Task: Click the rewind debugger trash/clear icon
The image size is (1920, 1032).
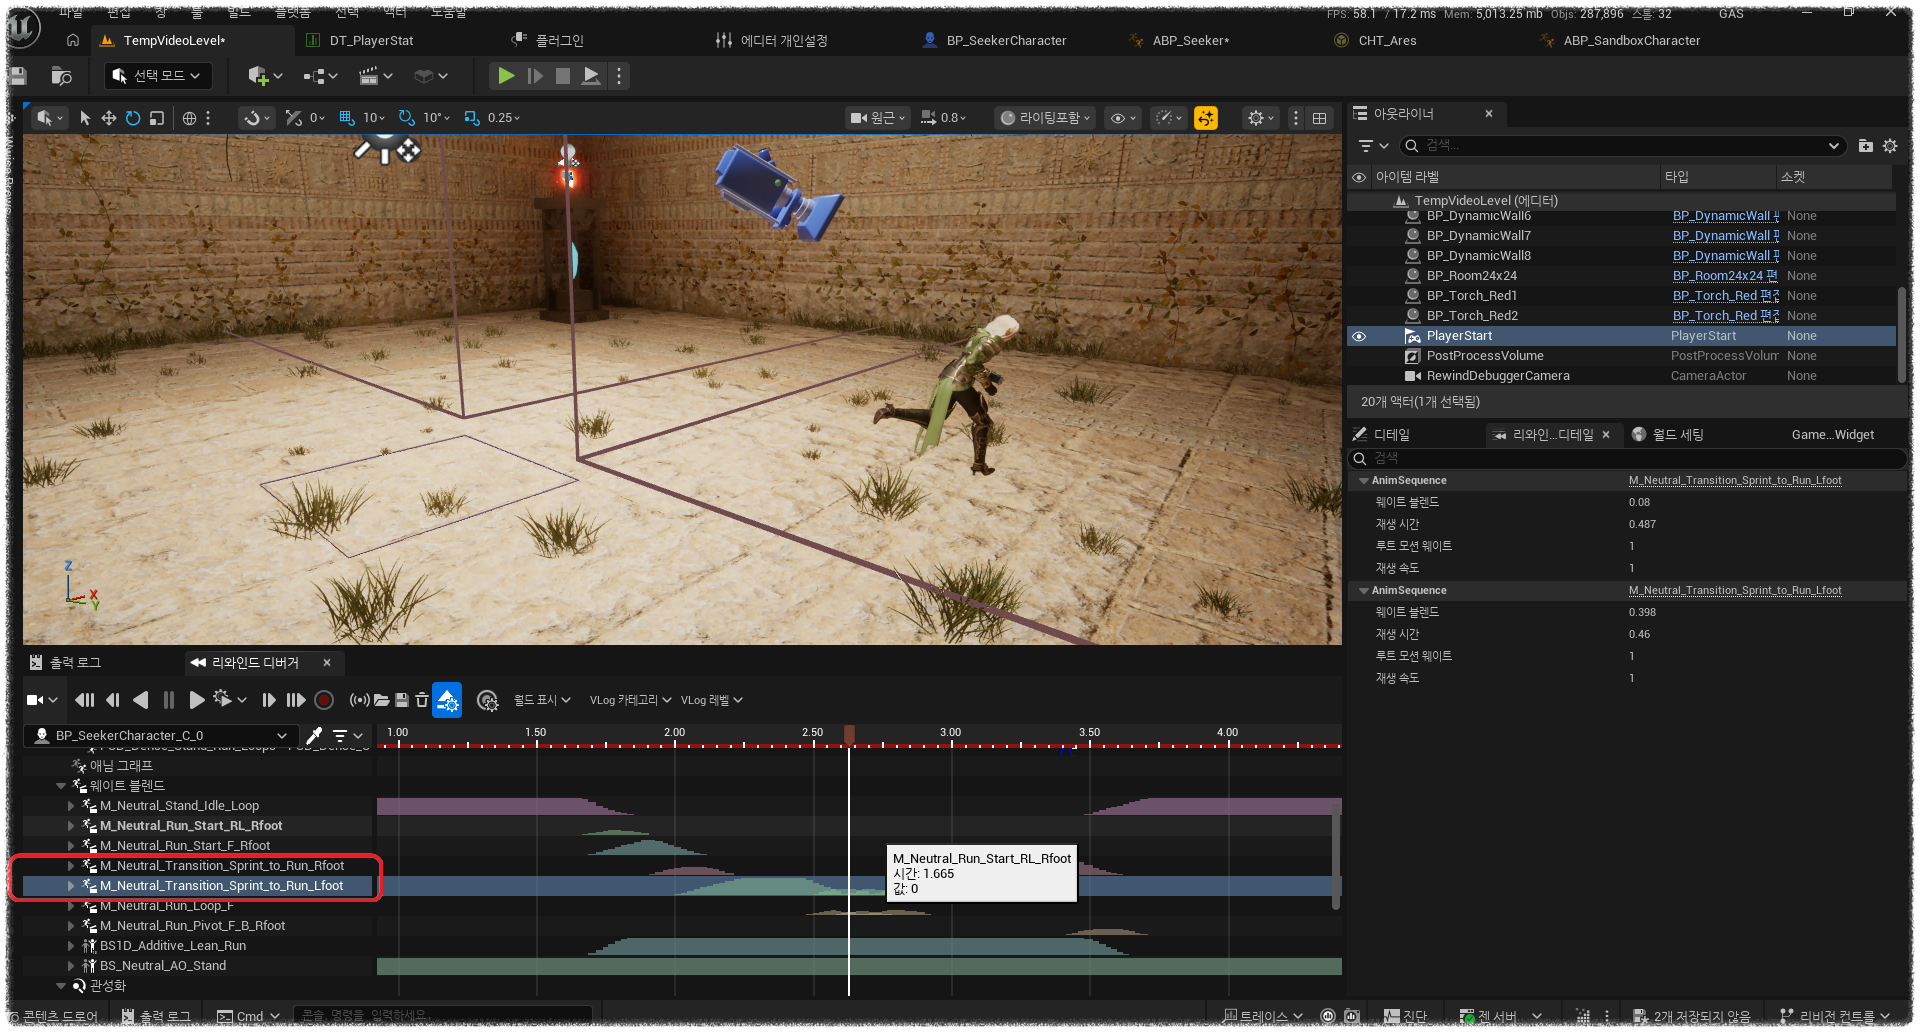Action: click(x=422, y=700)
